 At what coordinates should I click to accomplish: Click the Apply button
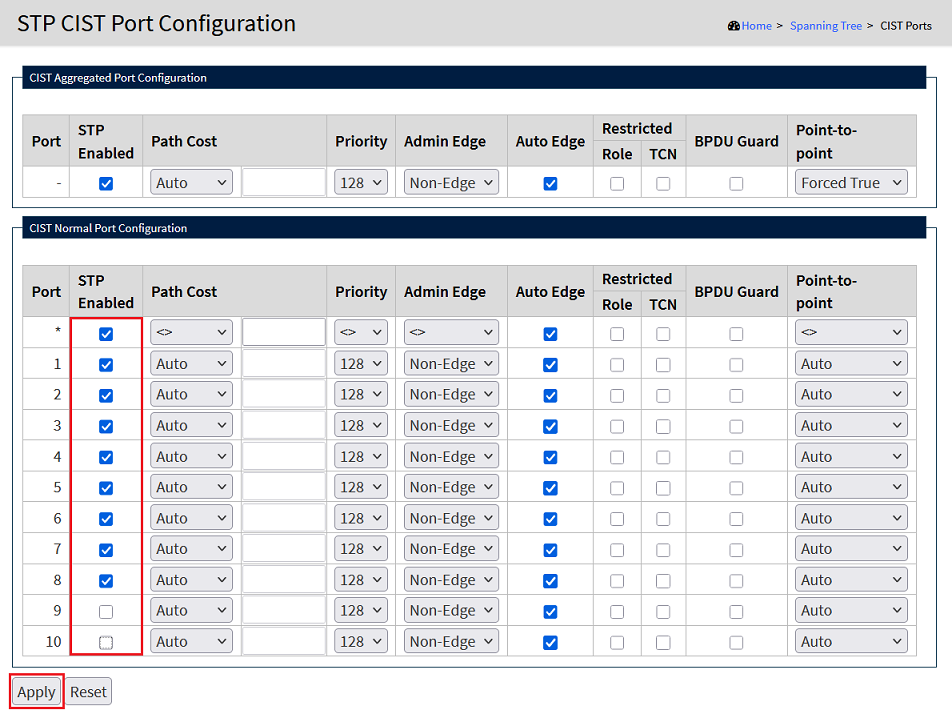(37, 692)
